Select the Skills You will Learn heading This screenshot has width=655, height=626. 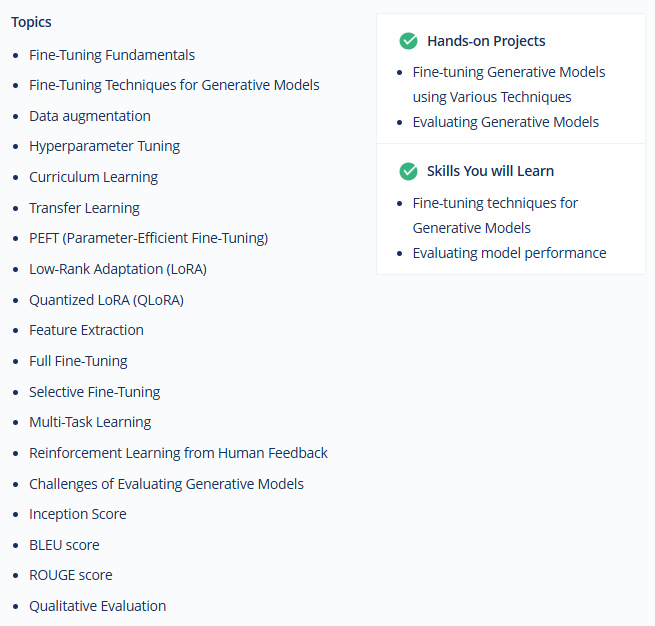490,171
